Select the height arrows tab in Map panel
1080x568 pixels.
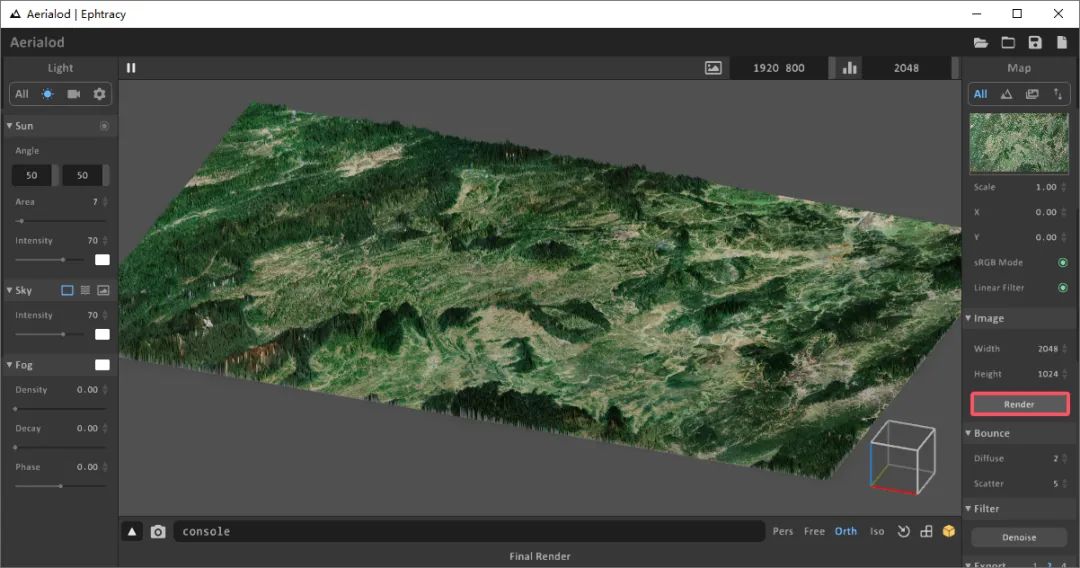pos(1057,94)
